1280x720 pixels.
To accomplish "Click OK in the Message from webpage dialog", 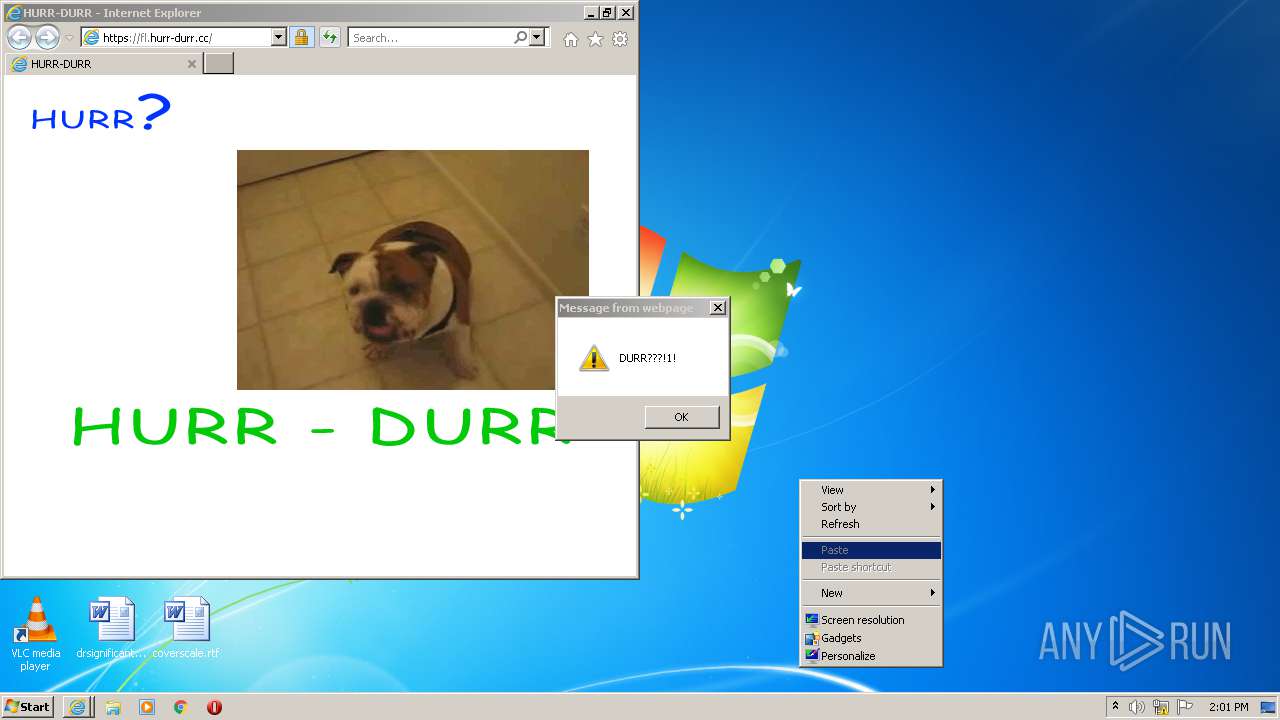I will click(x=681, y=417).
